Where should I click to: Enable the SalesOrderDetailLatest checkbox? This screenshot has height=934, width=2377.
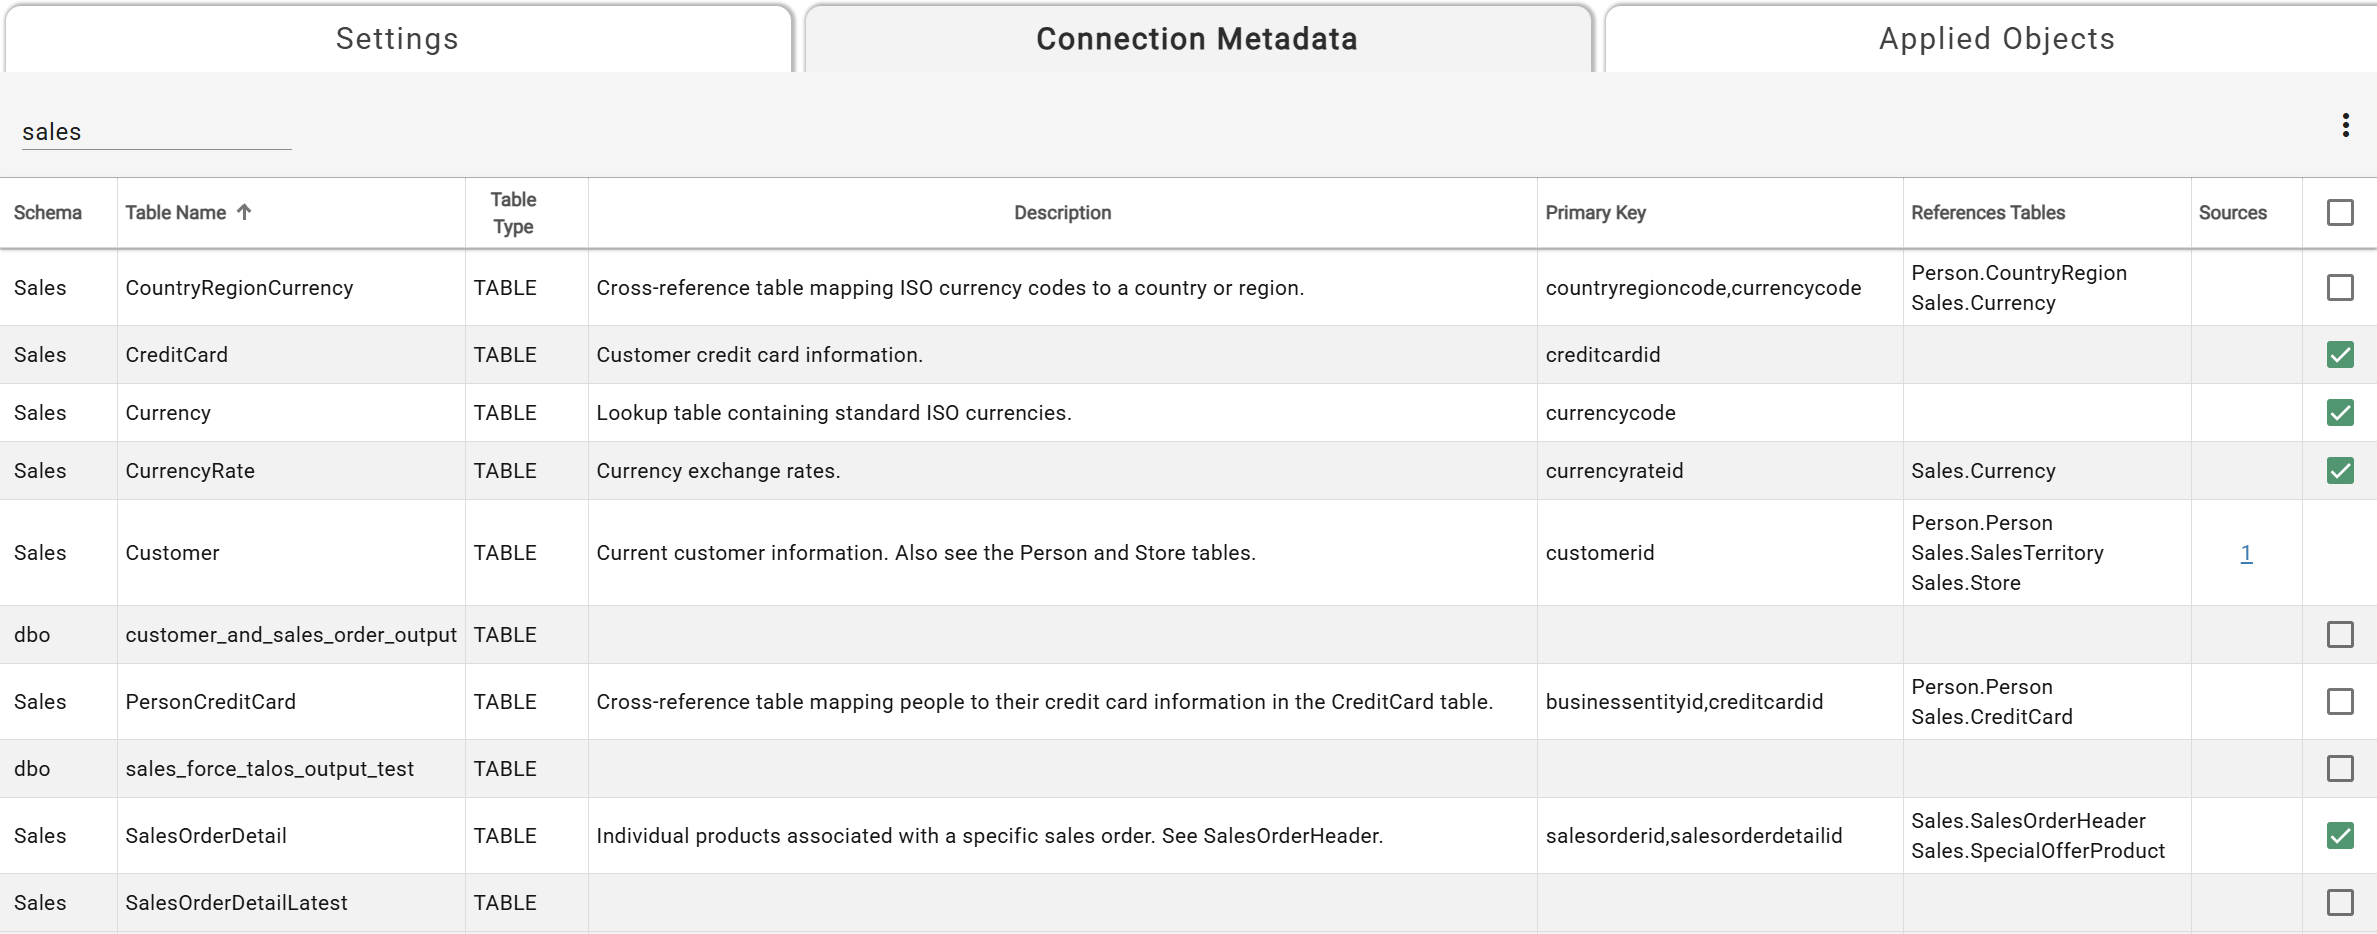tap(2339, 902)
